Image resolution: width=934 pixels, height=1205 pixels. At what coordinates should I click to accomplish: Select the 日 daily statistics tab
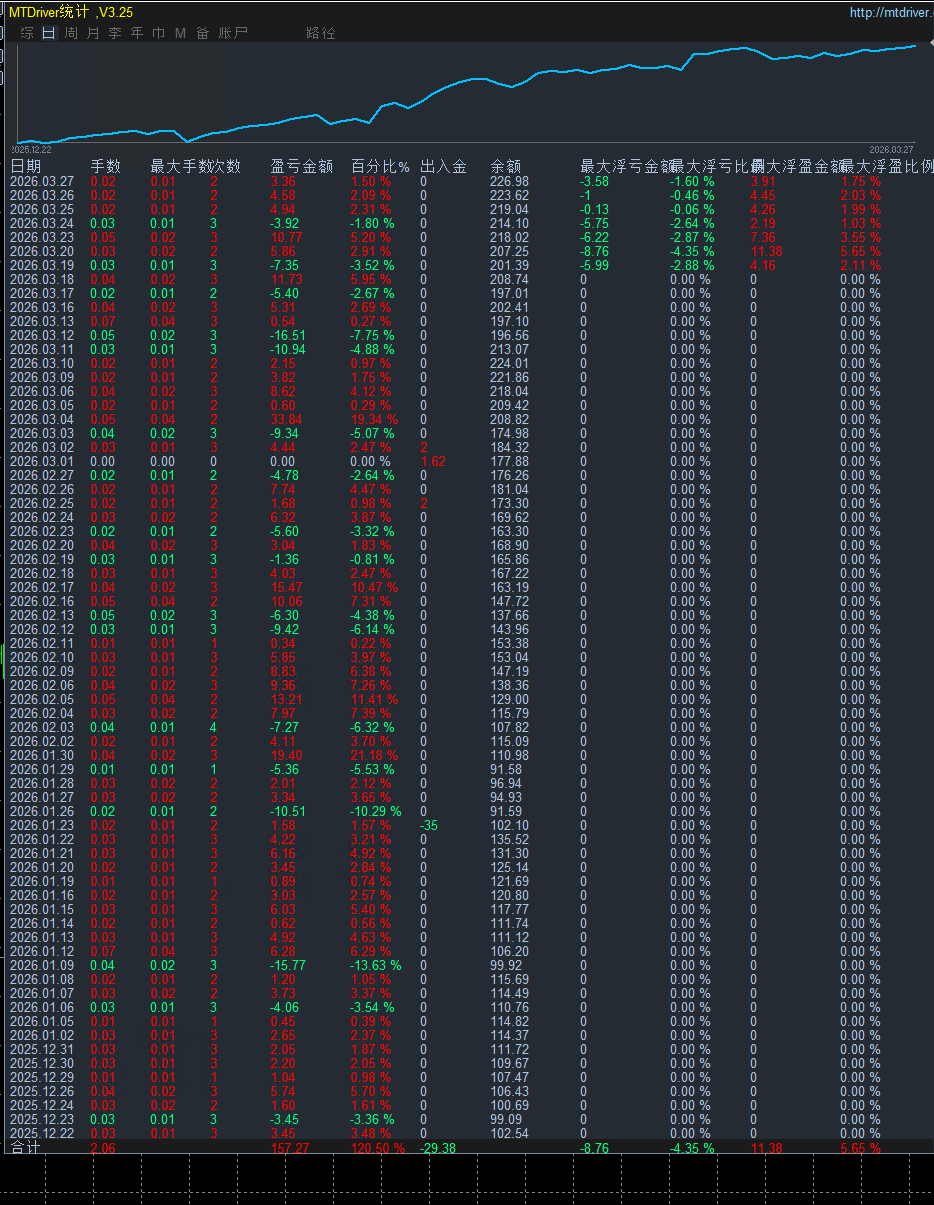pyautogui.click(x=49, y=33)
